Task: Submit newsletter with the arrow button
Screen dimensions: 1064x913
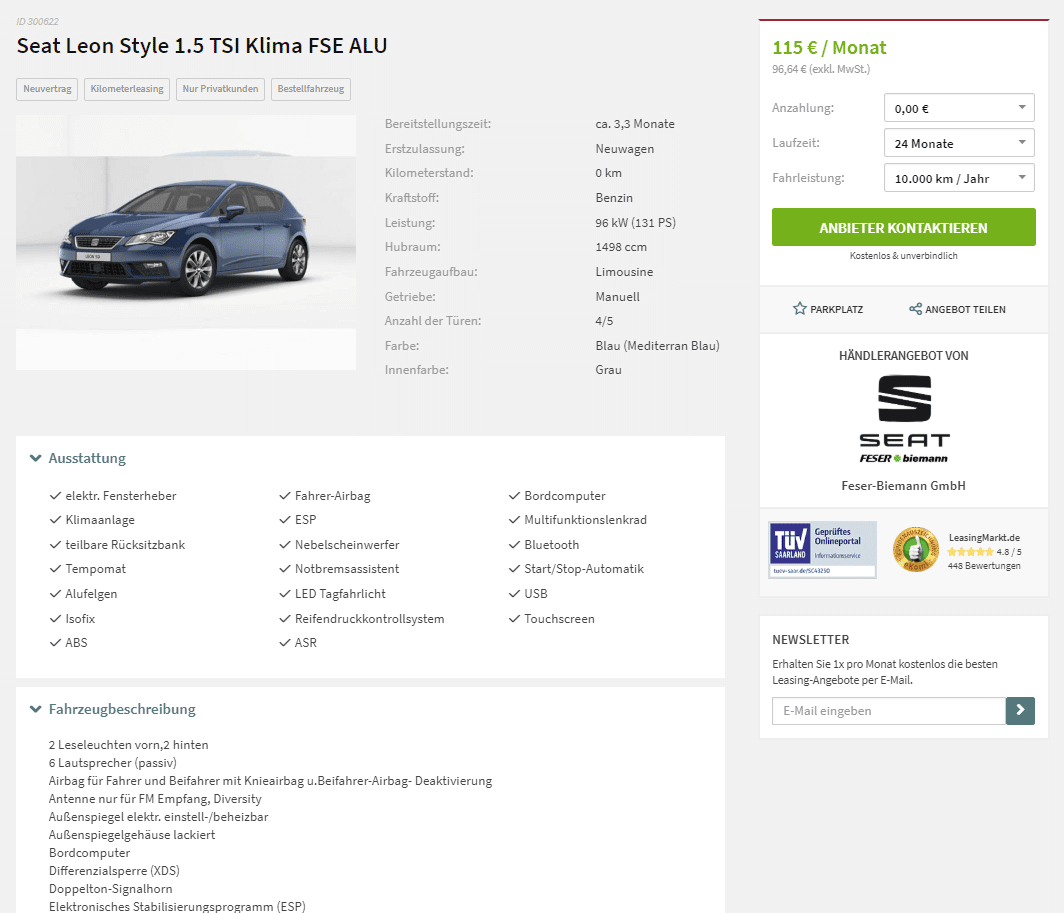Action: coord(1020,711)
